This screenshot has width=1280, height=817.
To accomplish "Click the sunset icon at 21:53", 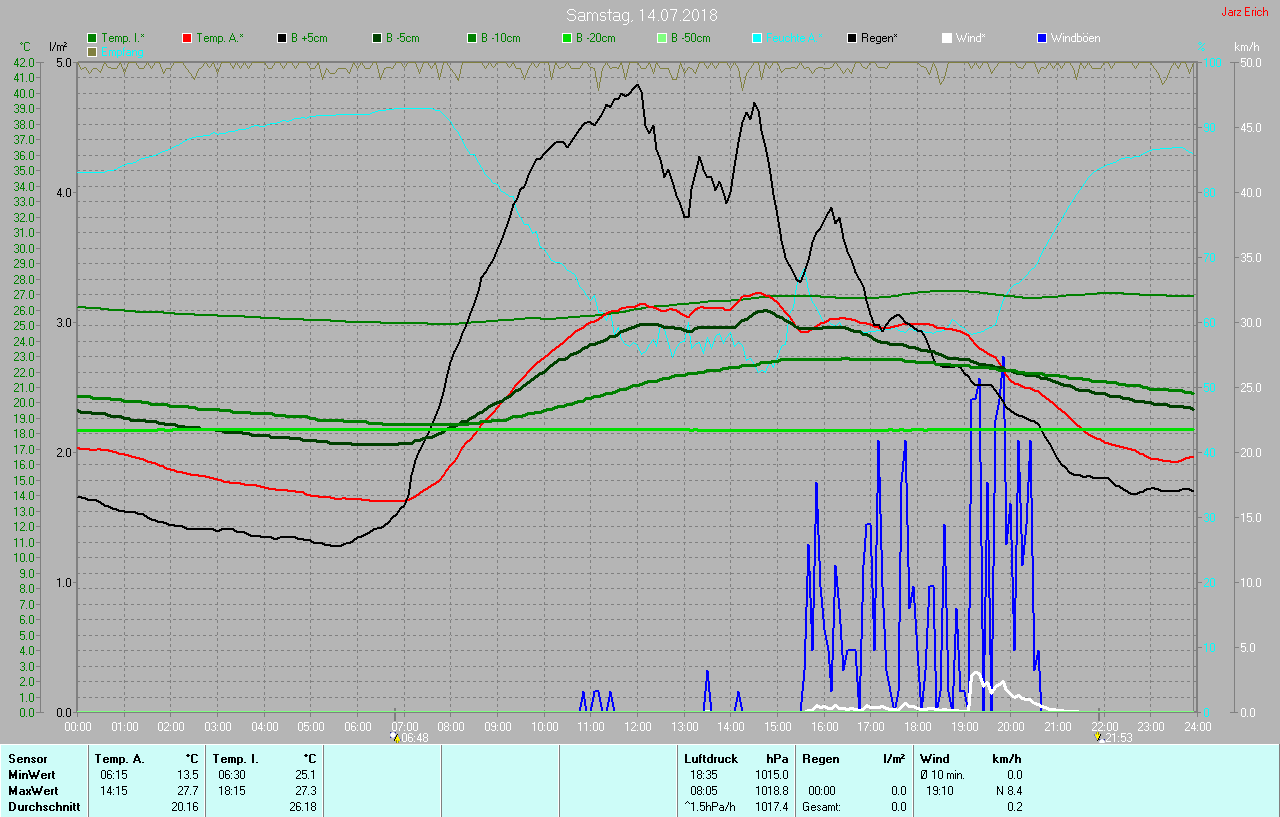I will [x=1099, y=737].
